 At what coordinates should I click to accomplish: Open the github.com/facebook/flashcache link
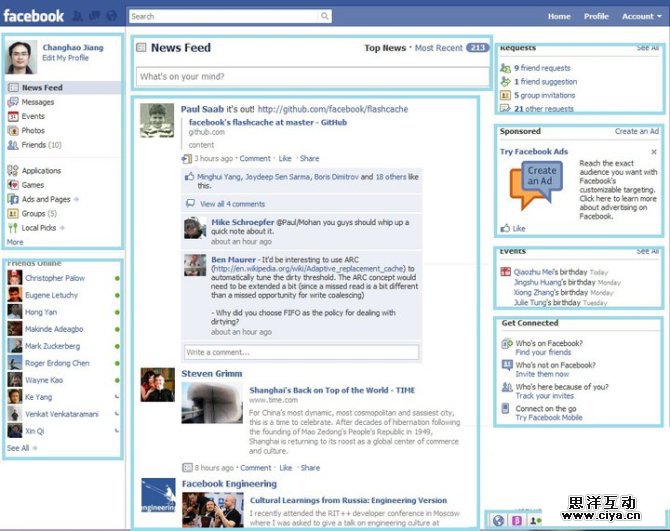(x=332, y=109)
